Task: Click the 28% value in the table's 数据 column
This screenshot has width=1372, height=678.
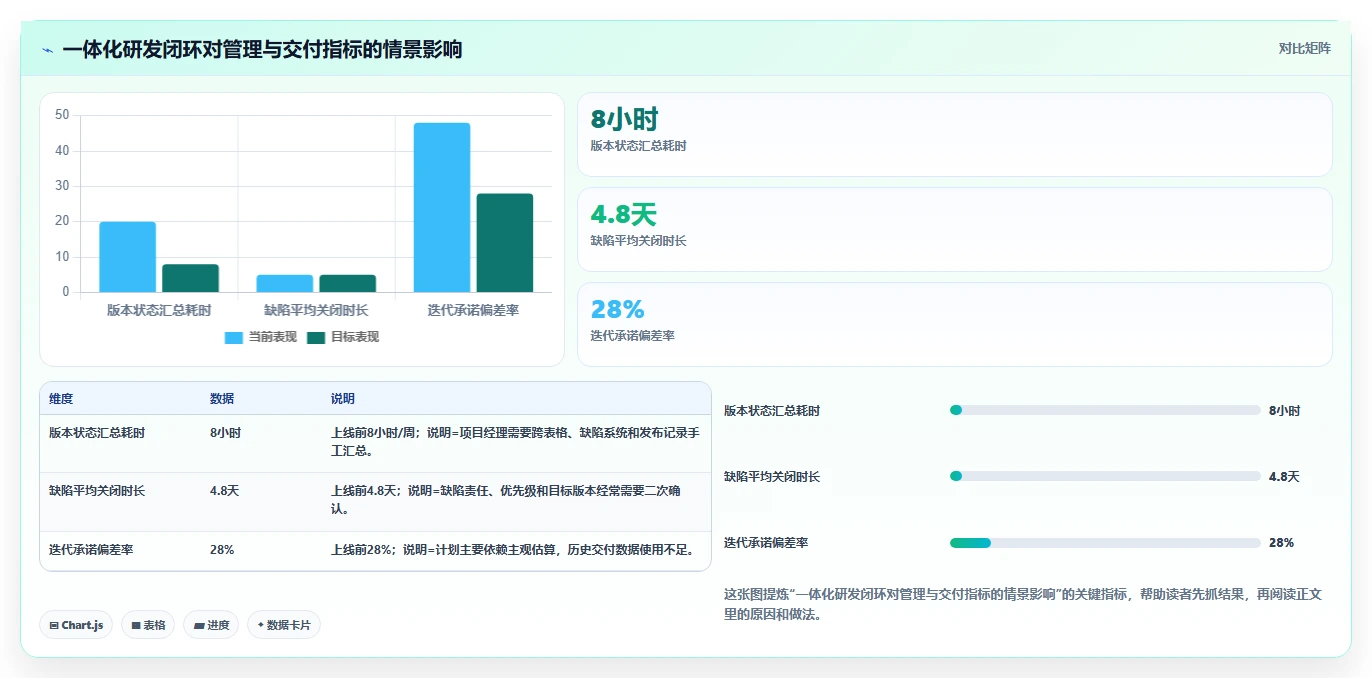Action: pos(222,550)
